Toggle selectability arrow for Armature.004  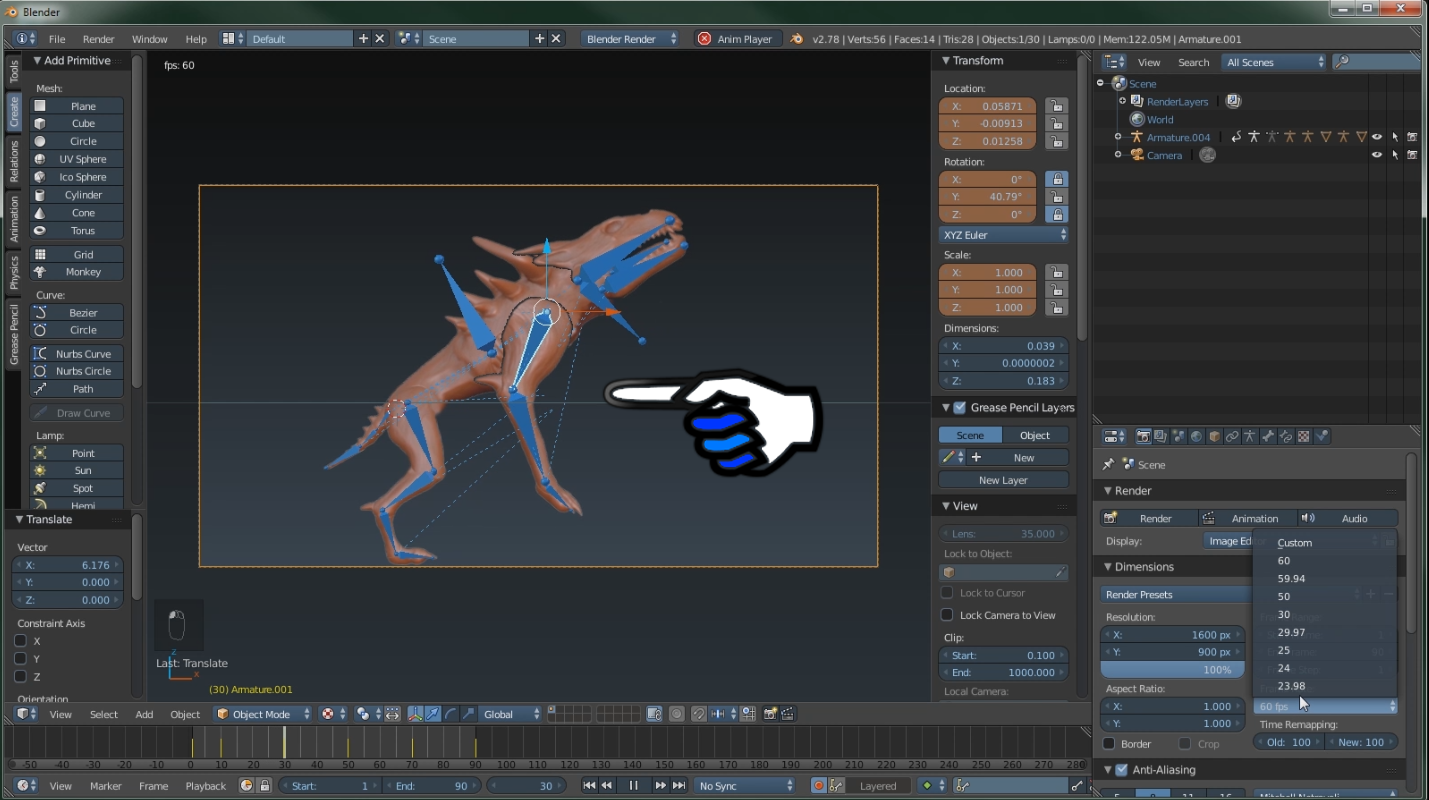[1394, 137]
